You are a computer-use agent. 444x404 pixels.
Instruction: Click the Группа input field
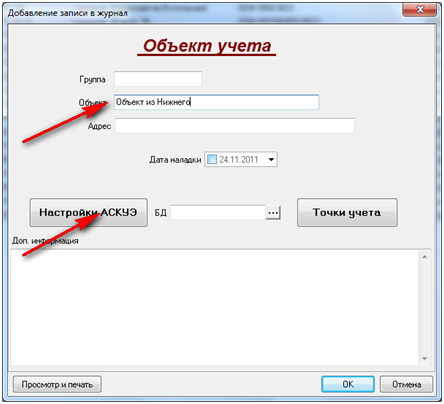(158, 79)
